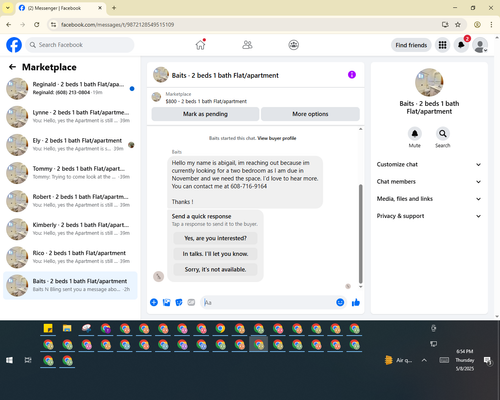Open Kimberly's apartment conversation

pos(70,229)
